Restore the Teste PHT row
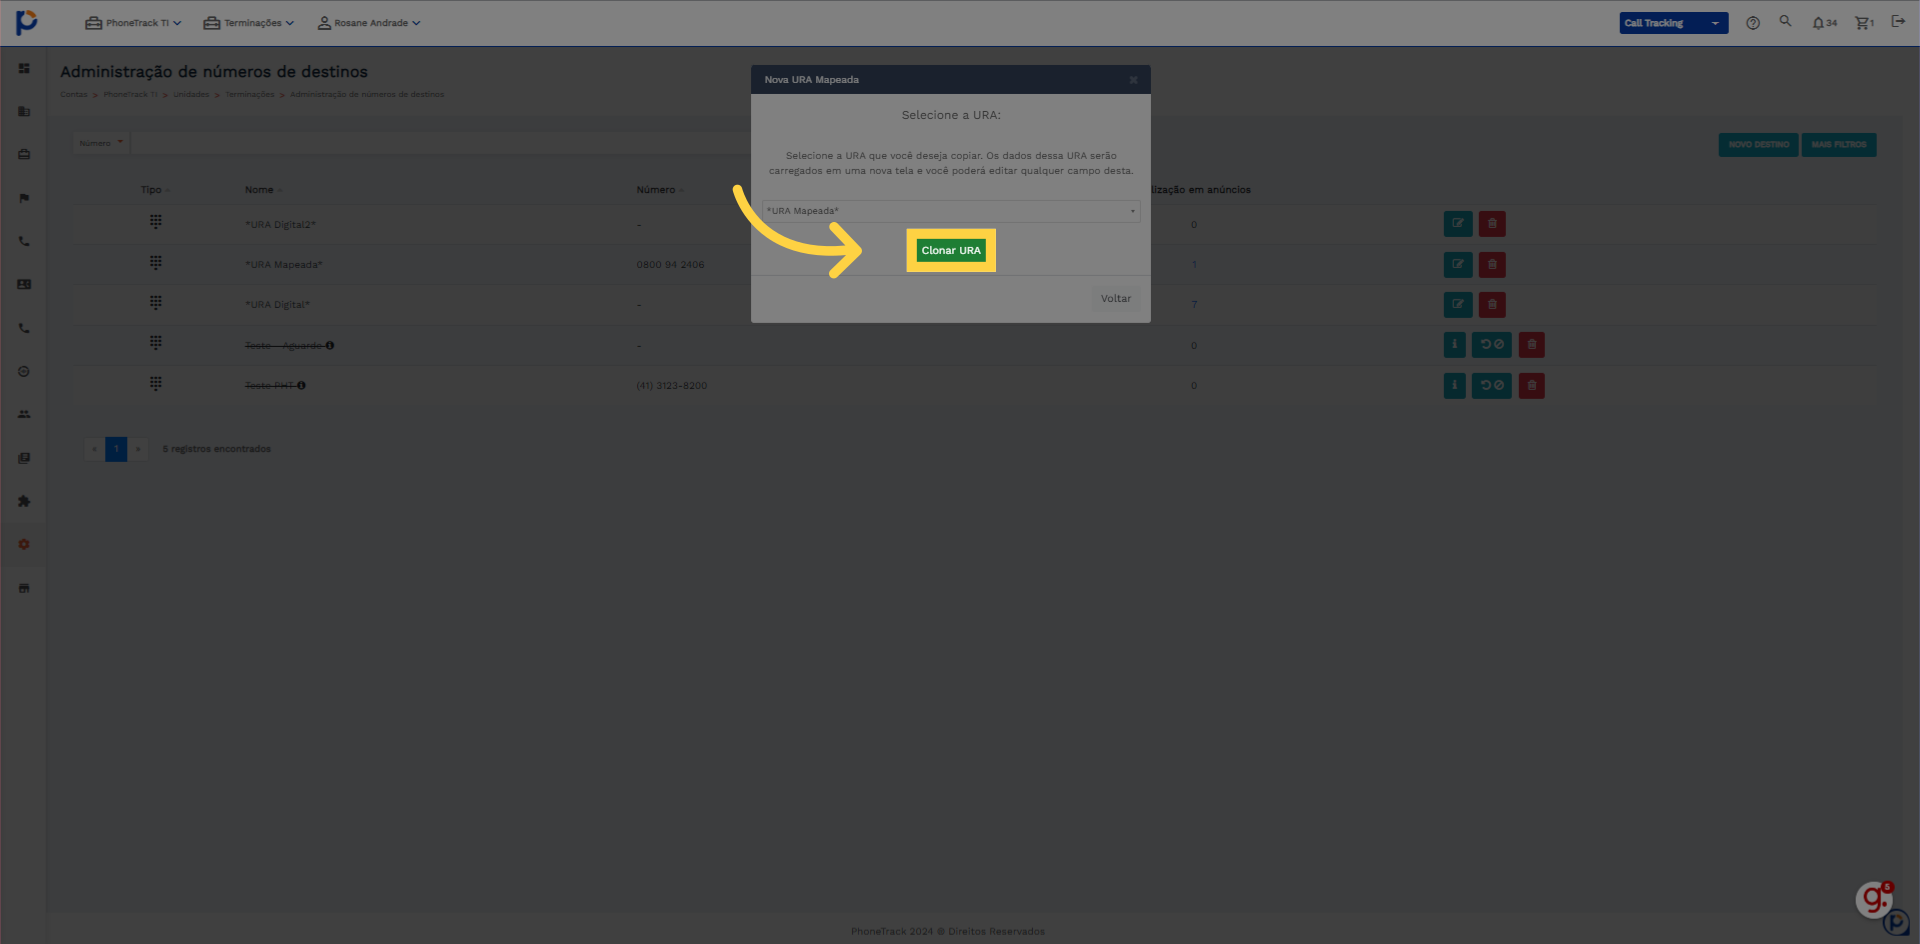This screenshot has width=1920, height=944. (1492, 385)
